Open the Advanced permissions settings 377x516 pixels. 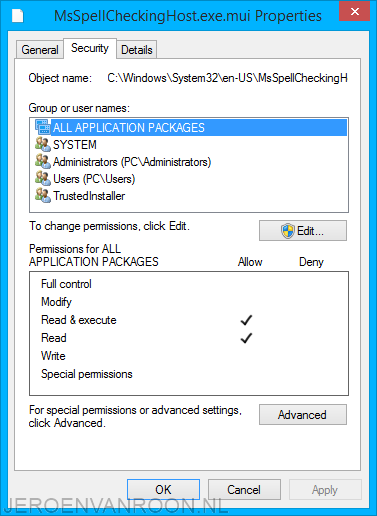303,415
